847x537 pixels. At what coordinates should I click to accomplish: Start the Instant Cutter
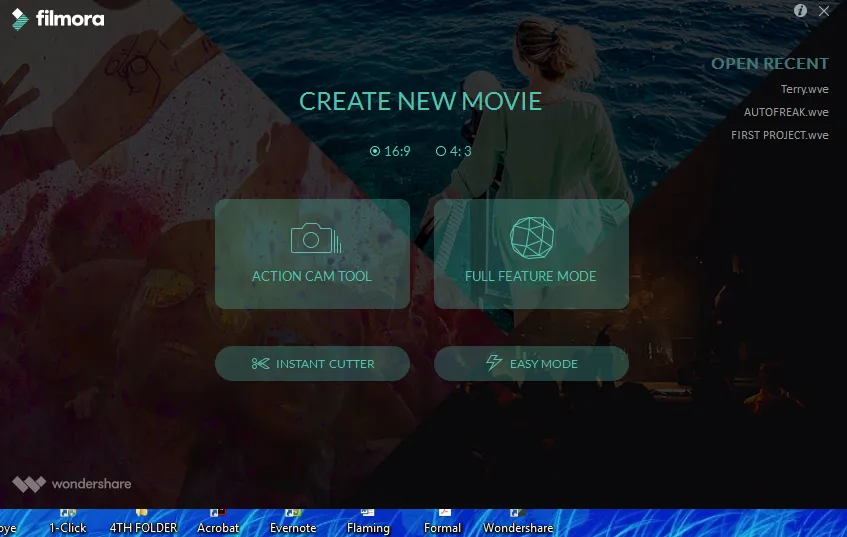click(x=312, y=364)
